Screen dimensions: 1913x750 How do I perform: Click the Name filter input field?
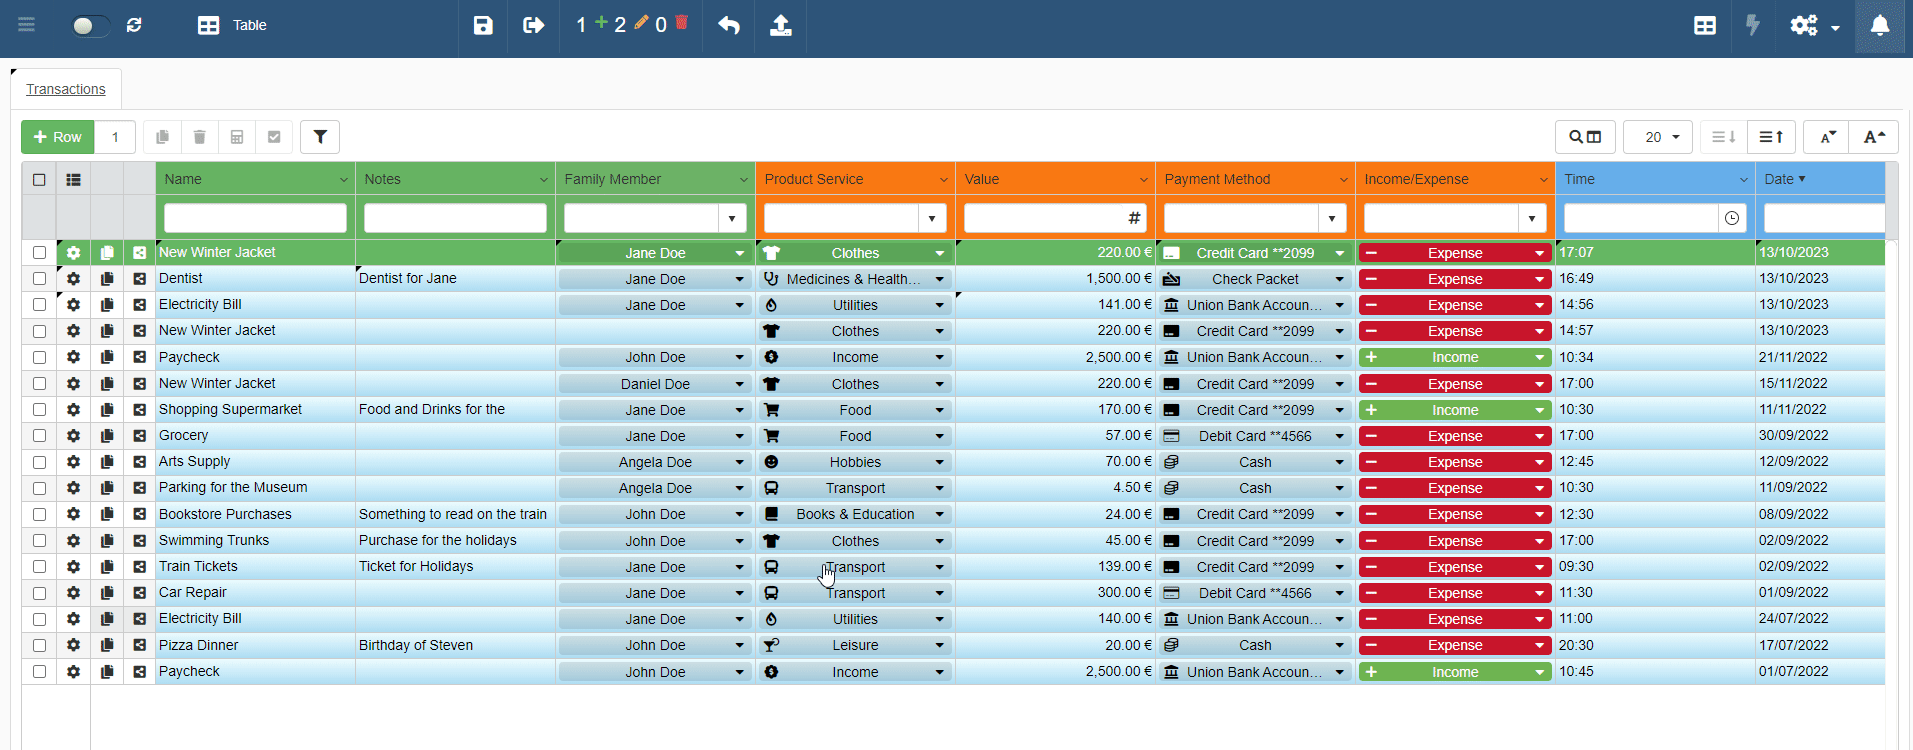click(x=255, y=218)
